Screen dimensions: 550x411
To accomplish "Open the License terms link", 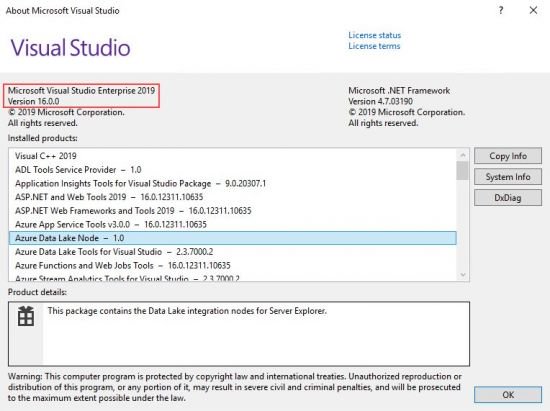I will coord(374,46).
